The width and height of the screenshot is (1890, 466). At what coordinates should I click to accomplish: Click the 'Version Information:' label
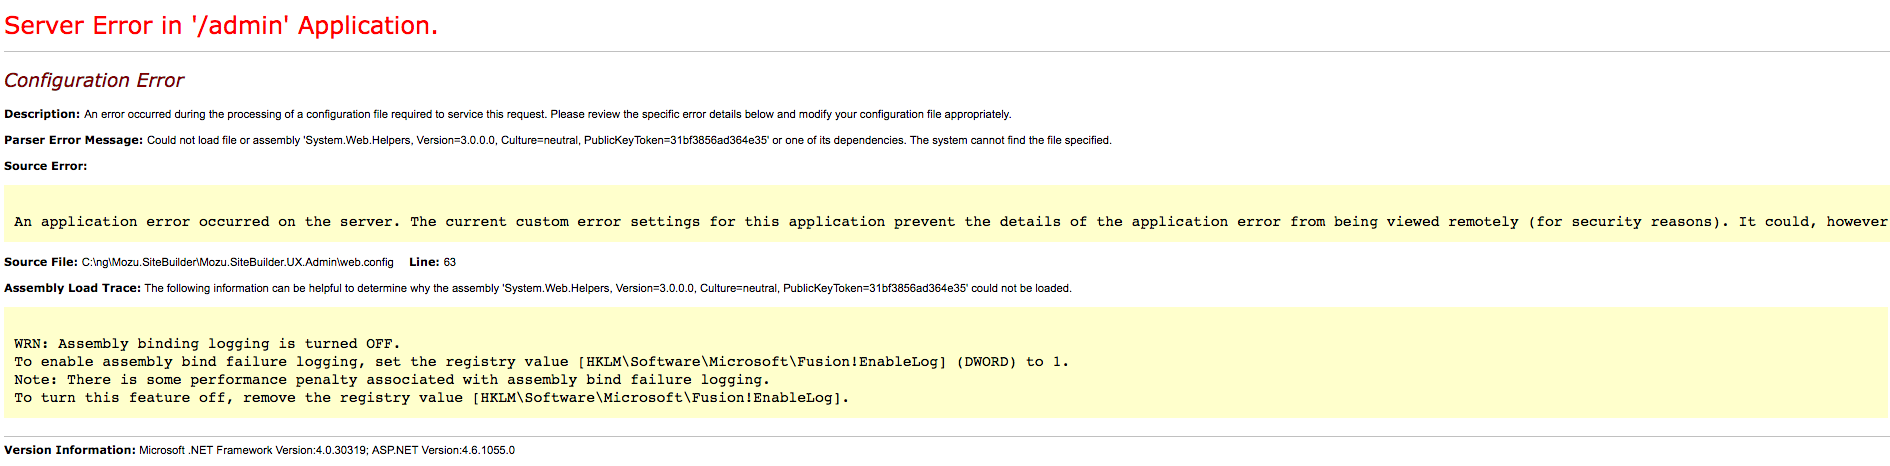point(70,450)
